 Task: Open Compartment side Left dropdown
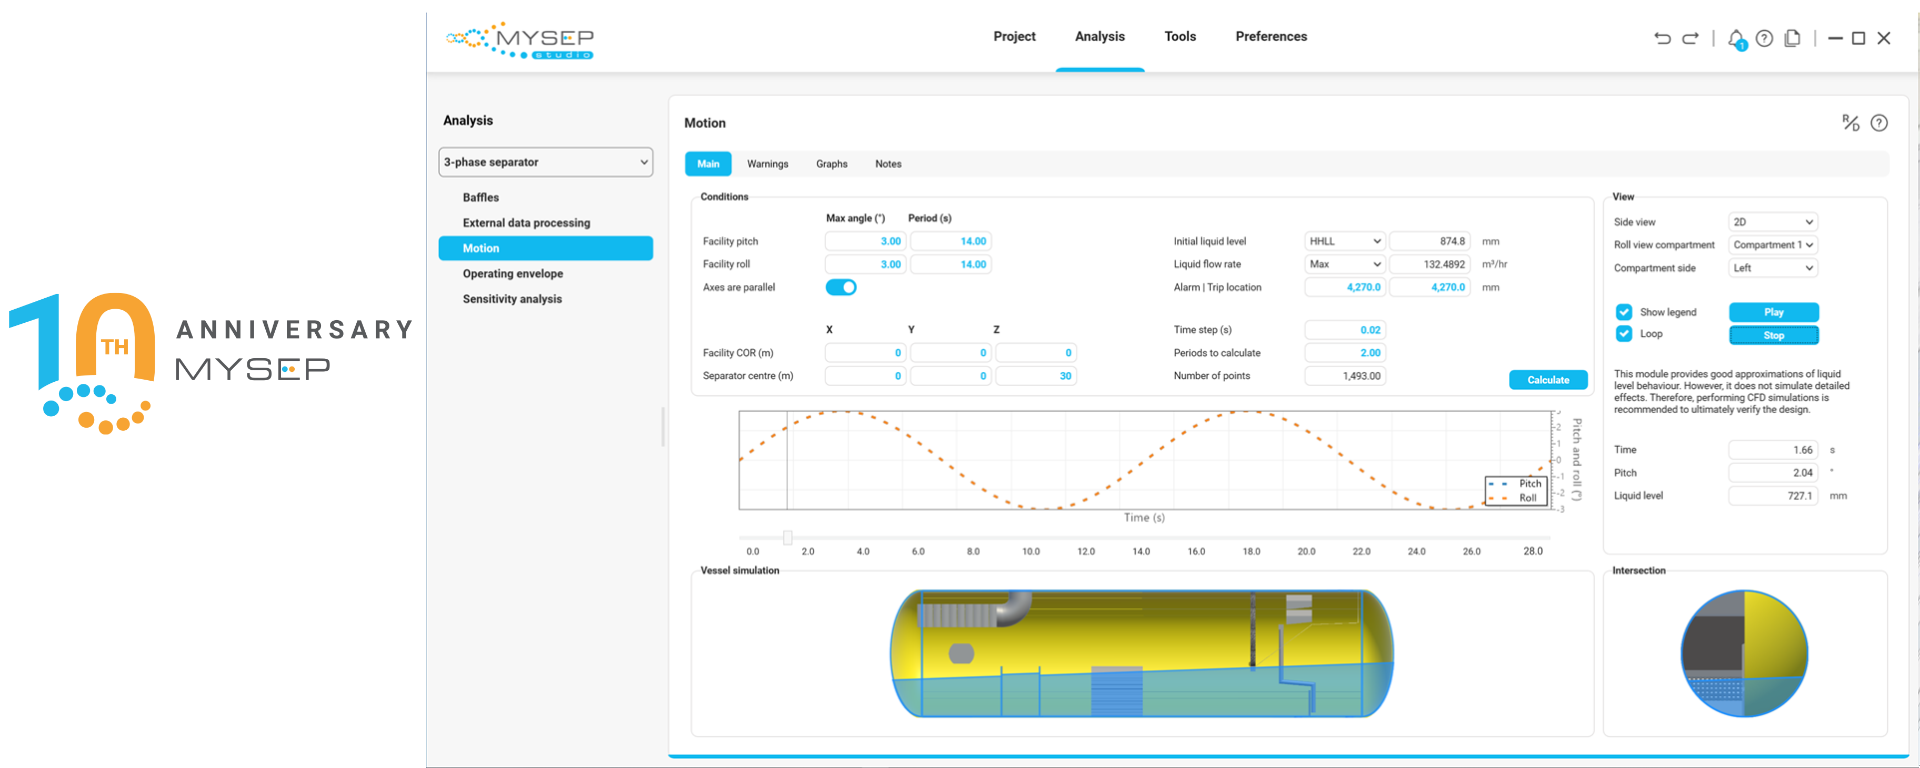(1773, 268)
